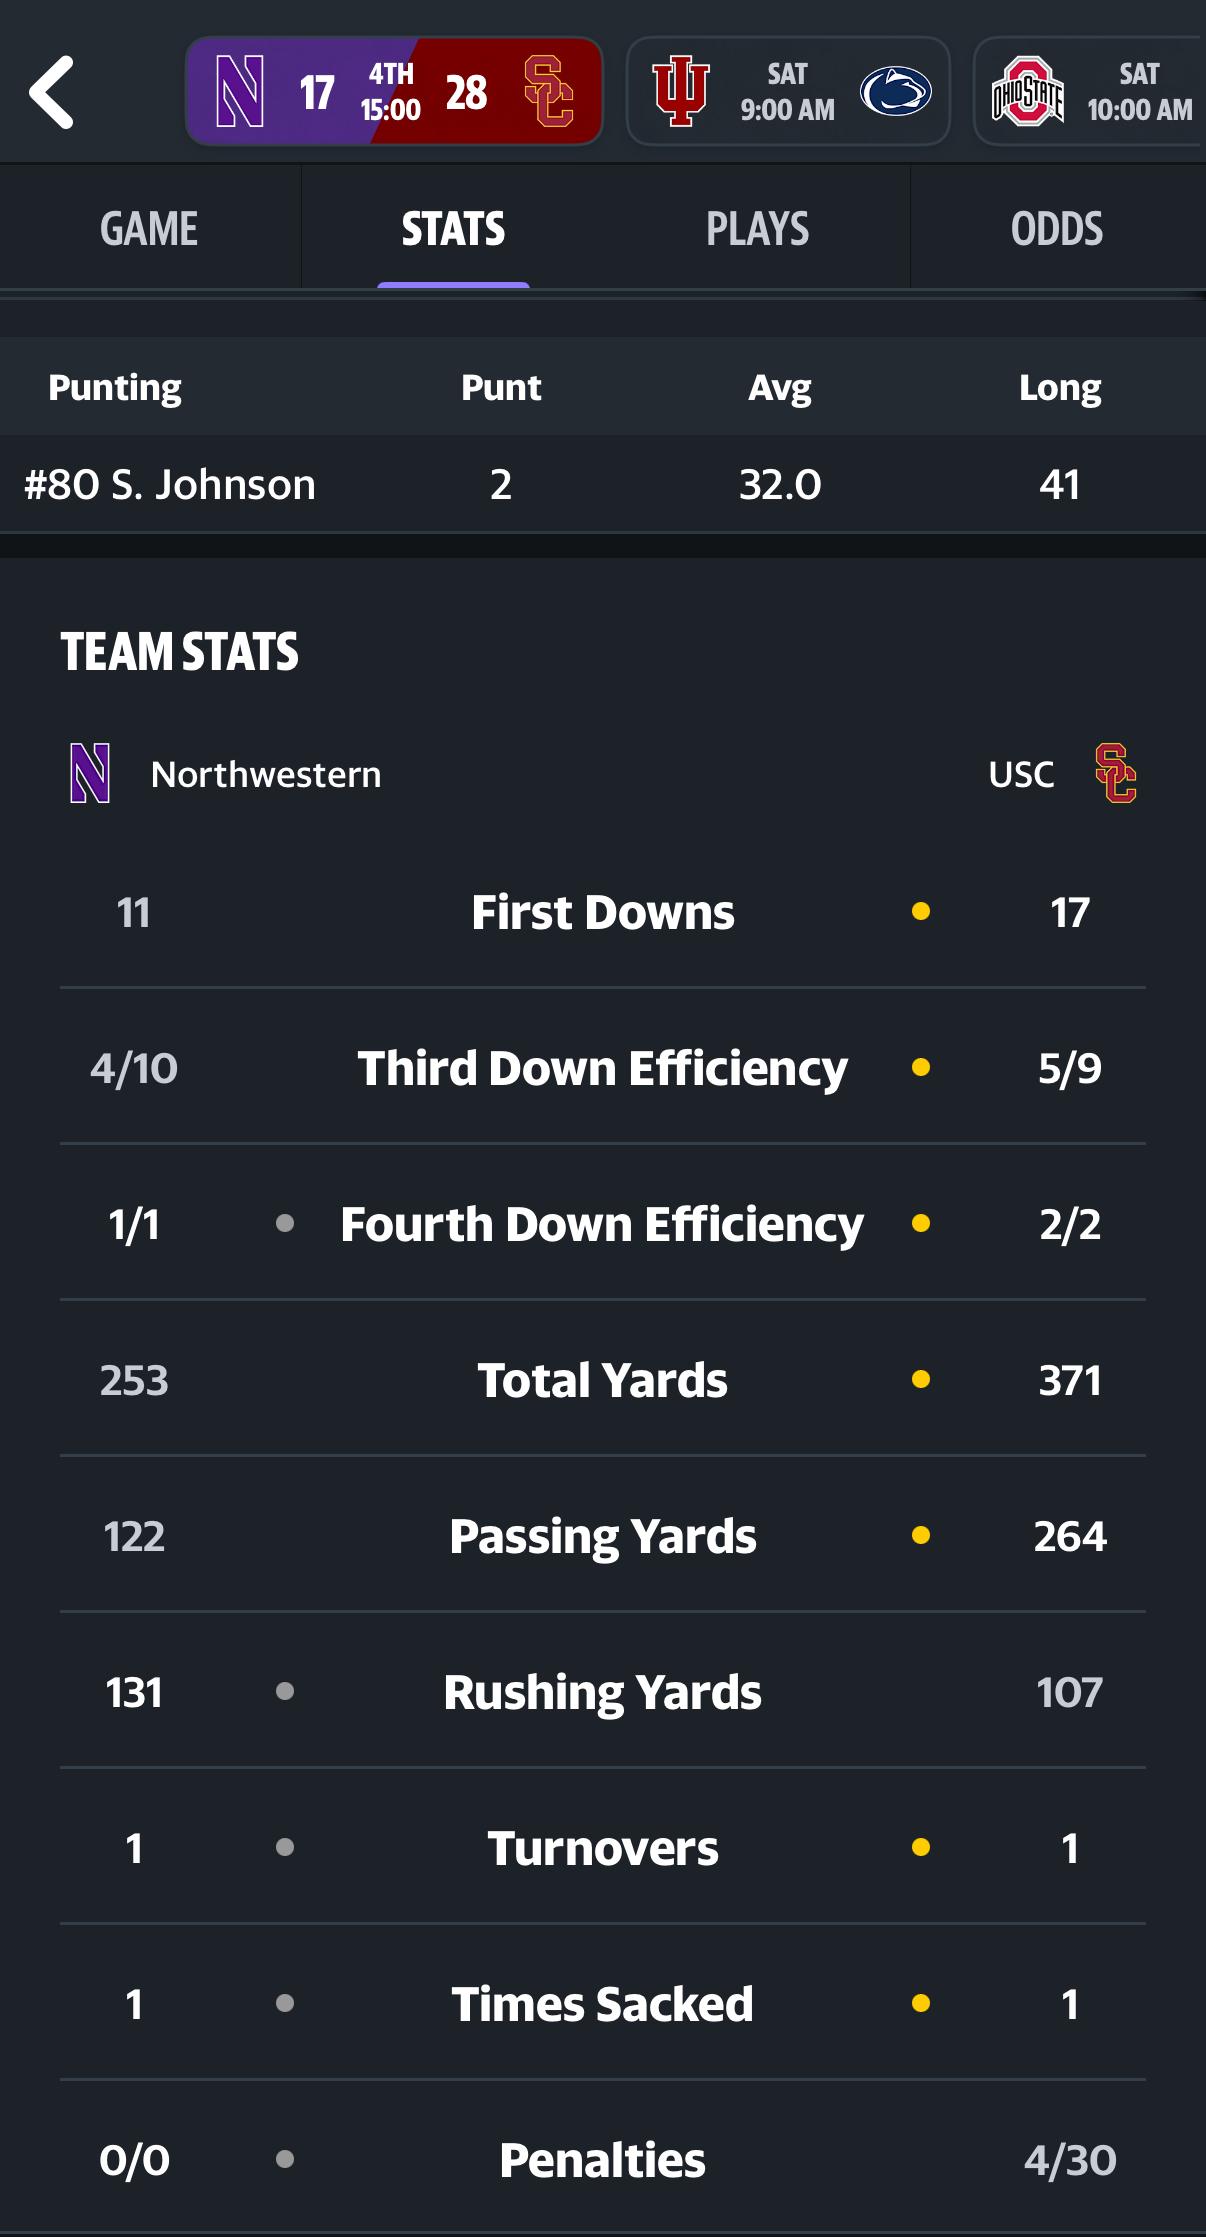
Task: Open the ODDS tab
Action: [x=1057, y=229]
